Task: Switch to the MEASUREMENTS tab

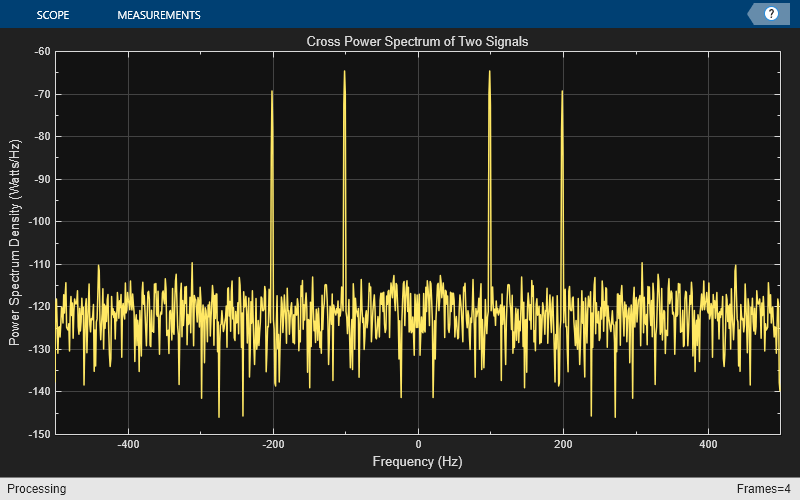Action: coord(159,15)
